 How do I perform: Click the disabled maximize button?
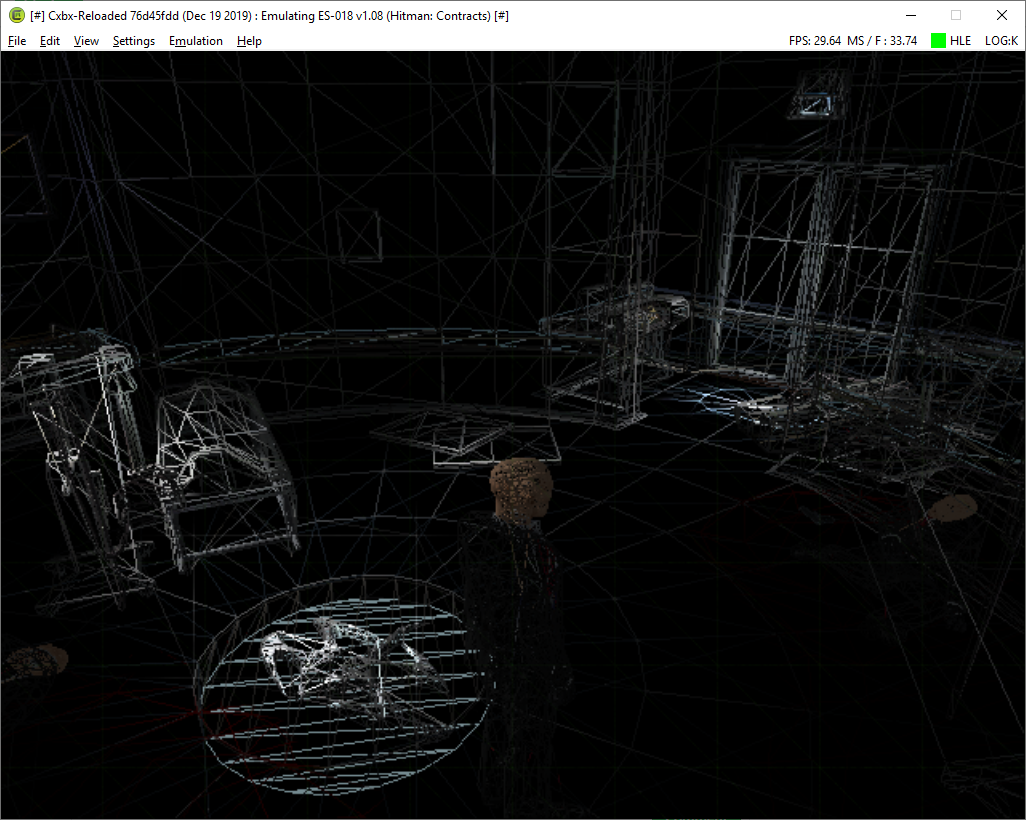[956, 15]
